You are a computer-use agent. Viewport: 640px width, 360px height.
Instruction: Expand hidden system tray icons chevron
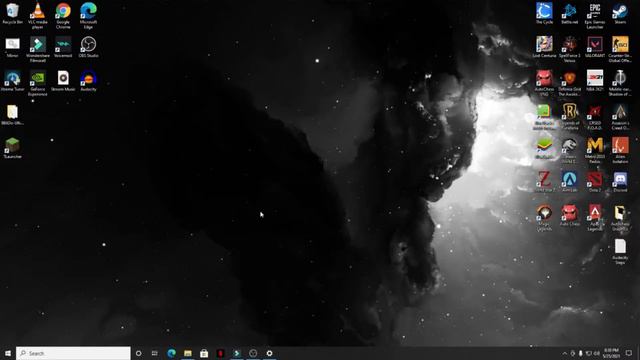click(x=564, y=353)
